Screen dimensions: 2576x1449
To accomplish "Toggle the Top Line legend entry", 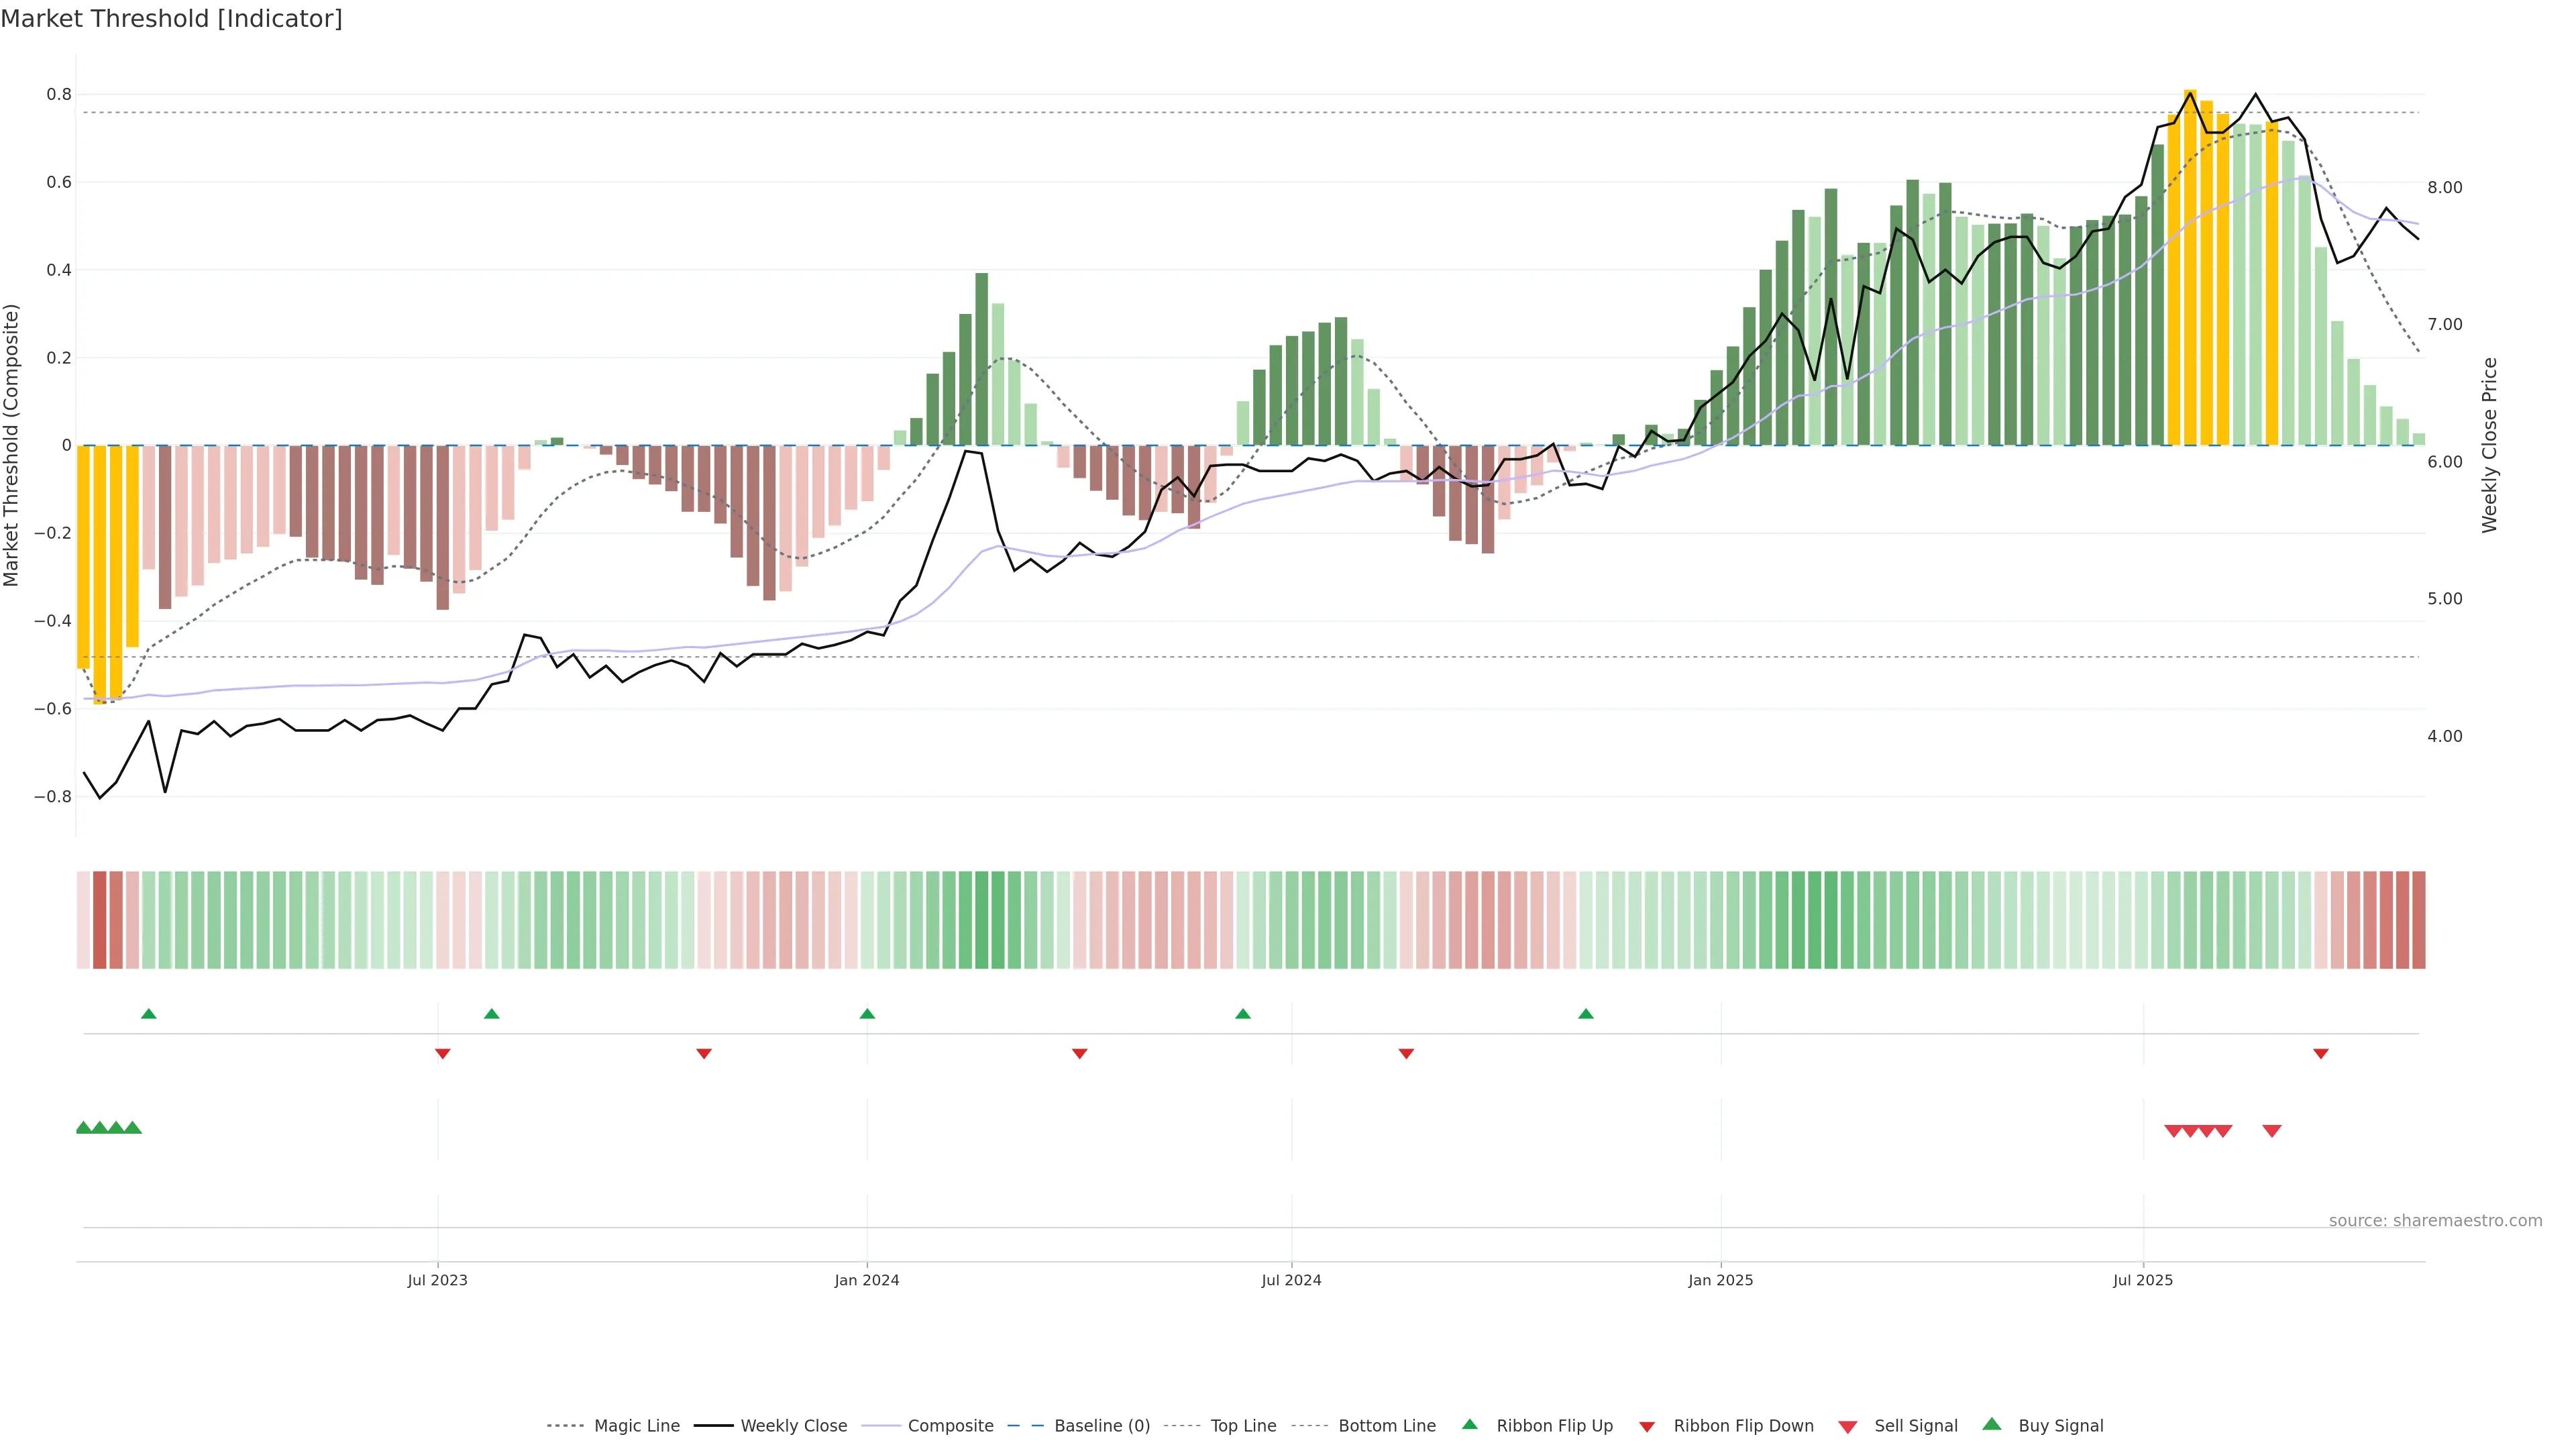I will pyautogui.click(x=1243, y=1426).
